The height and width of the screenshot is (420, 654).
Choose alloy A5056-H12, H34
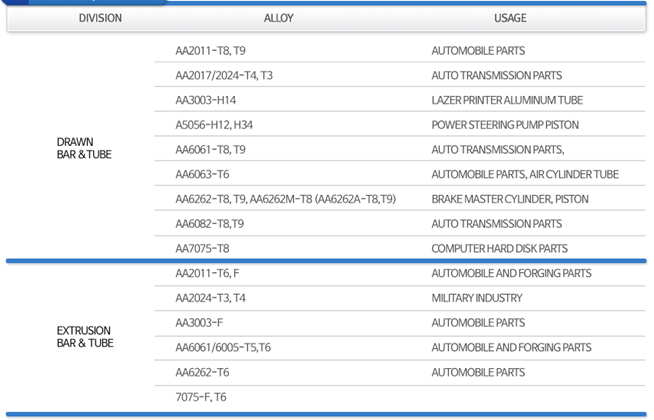(214, 125)
